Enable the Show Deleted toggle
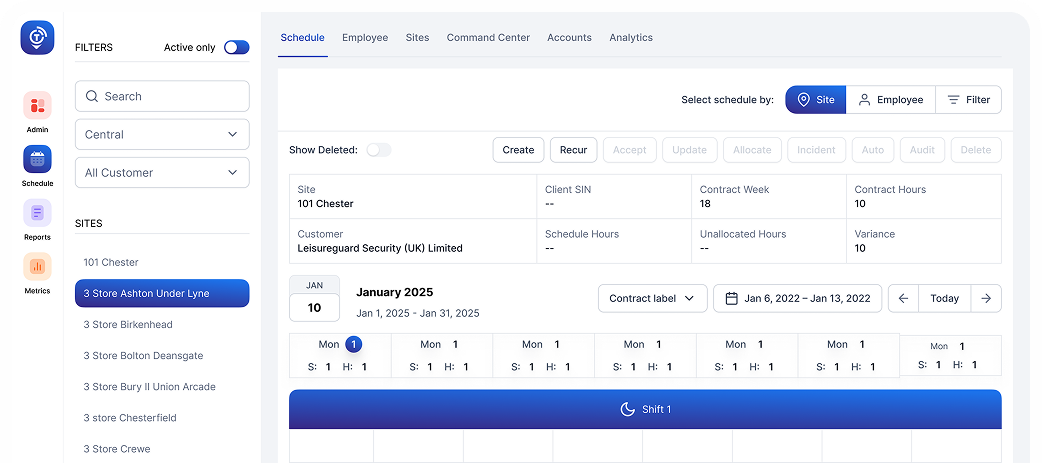The height and width of the screenshot is (463, 1042). [x=378, y=150]
